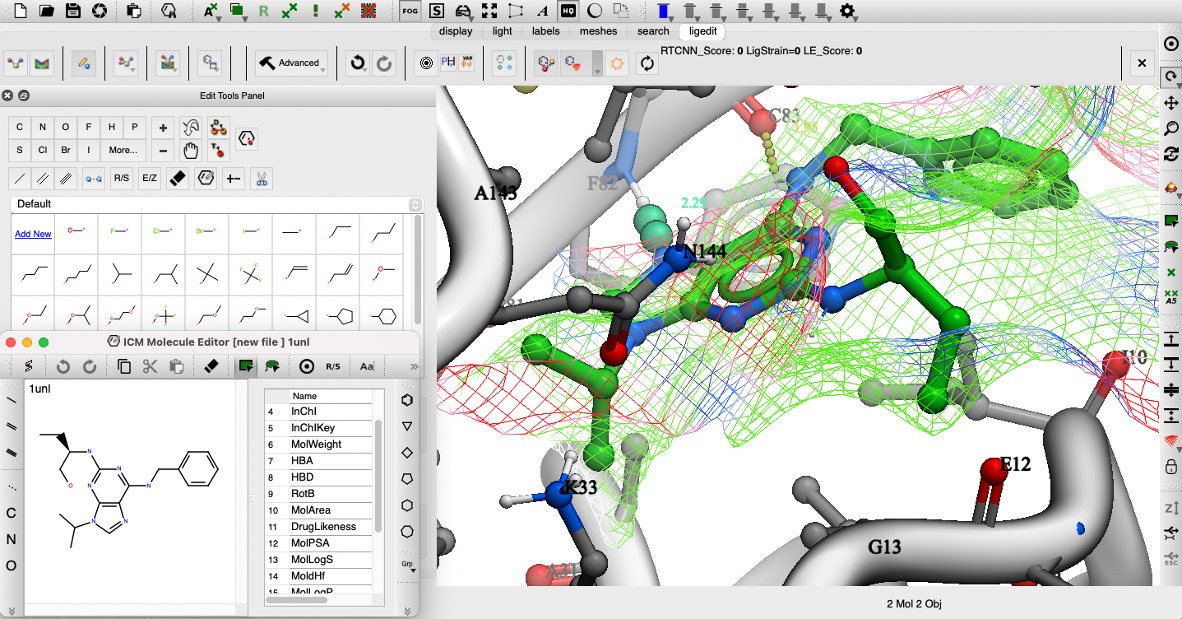Toggle the S button in the top toolbar
This screenshot has width=1182, height=619.
pyautogui.click(x=436, y=11)
